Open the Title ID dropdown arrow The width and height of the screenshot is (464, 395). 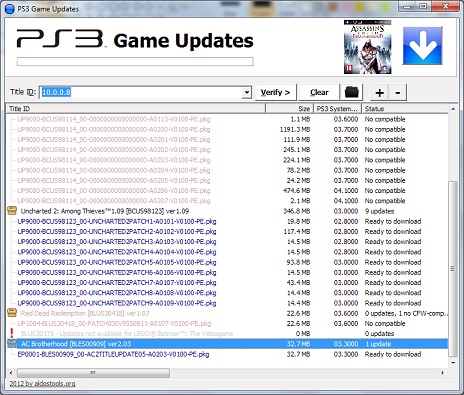click(x=247, y=92)
